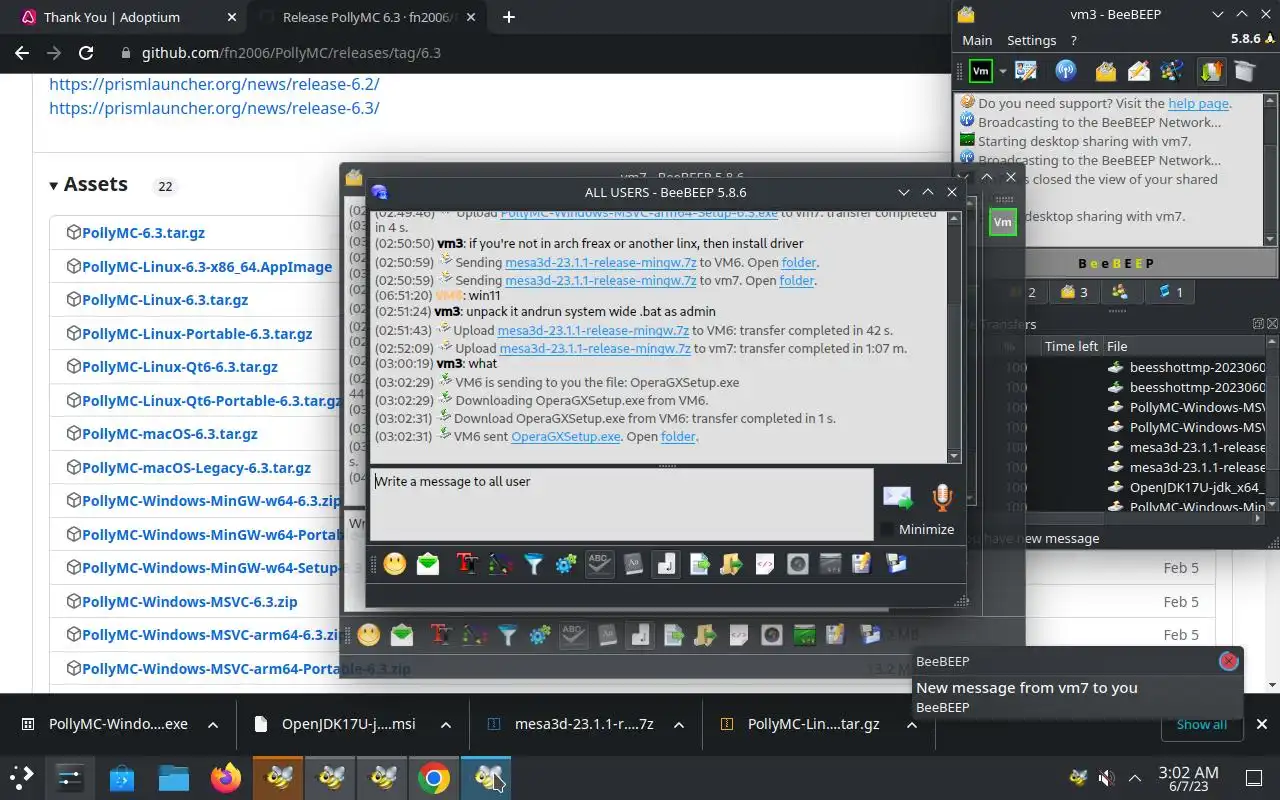Click the code snippet icon in ALL USERS toolbar

tap(764, 564)
